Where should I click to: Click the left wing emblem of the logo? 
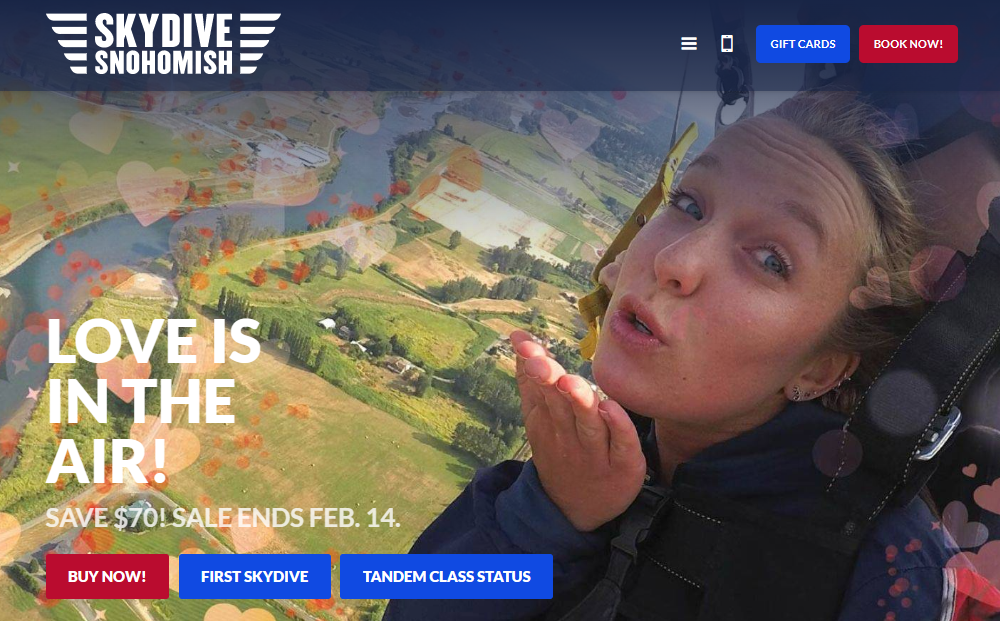[68, 43]
